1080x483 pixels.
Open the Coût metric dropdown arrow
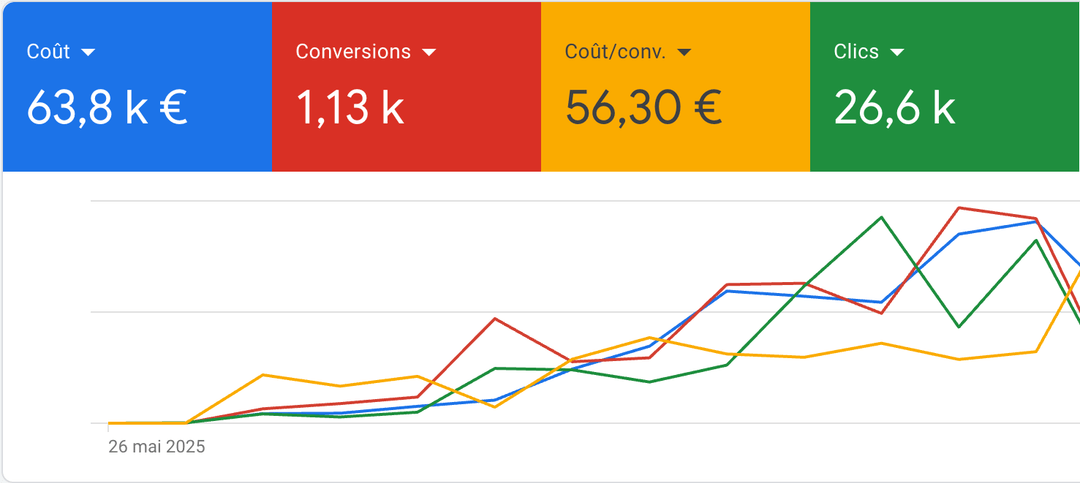click(88, 52)
